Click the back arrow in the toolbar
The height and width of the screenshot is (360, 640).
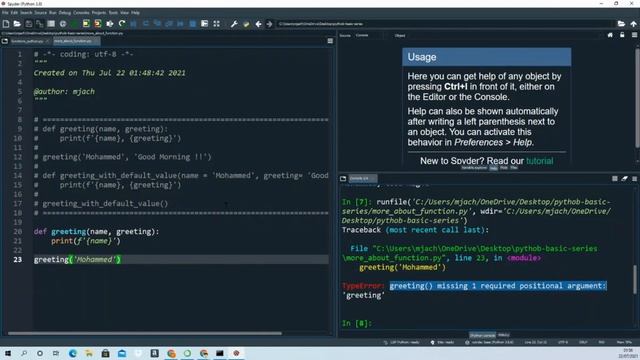258,24
